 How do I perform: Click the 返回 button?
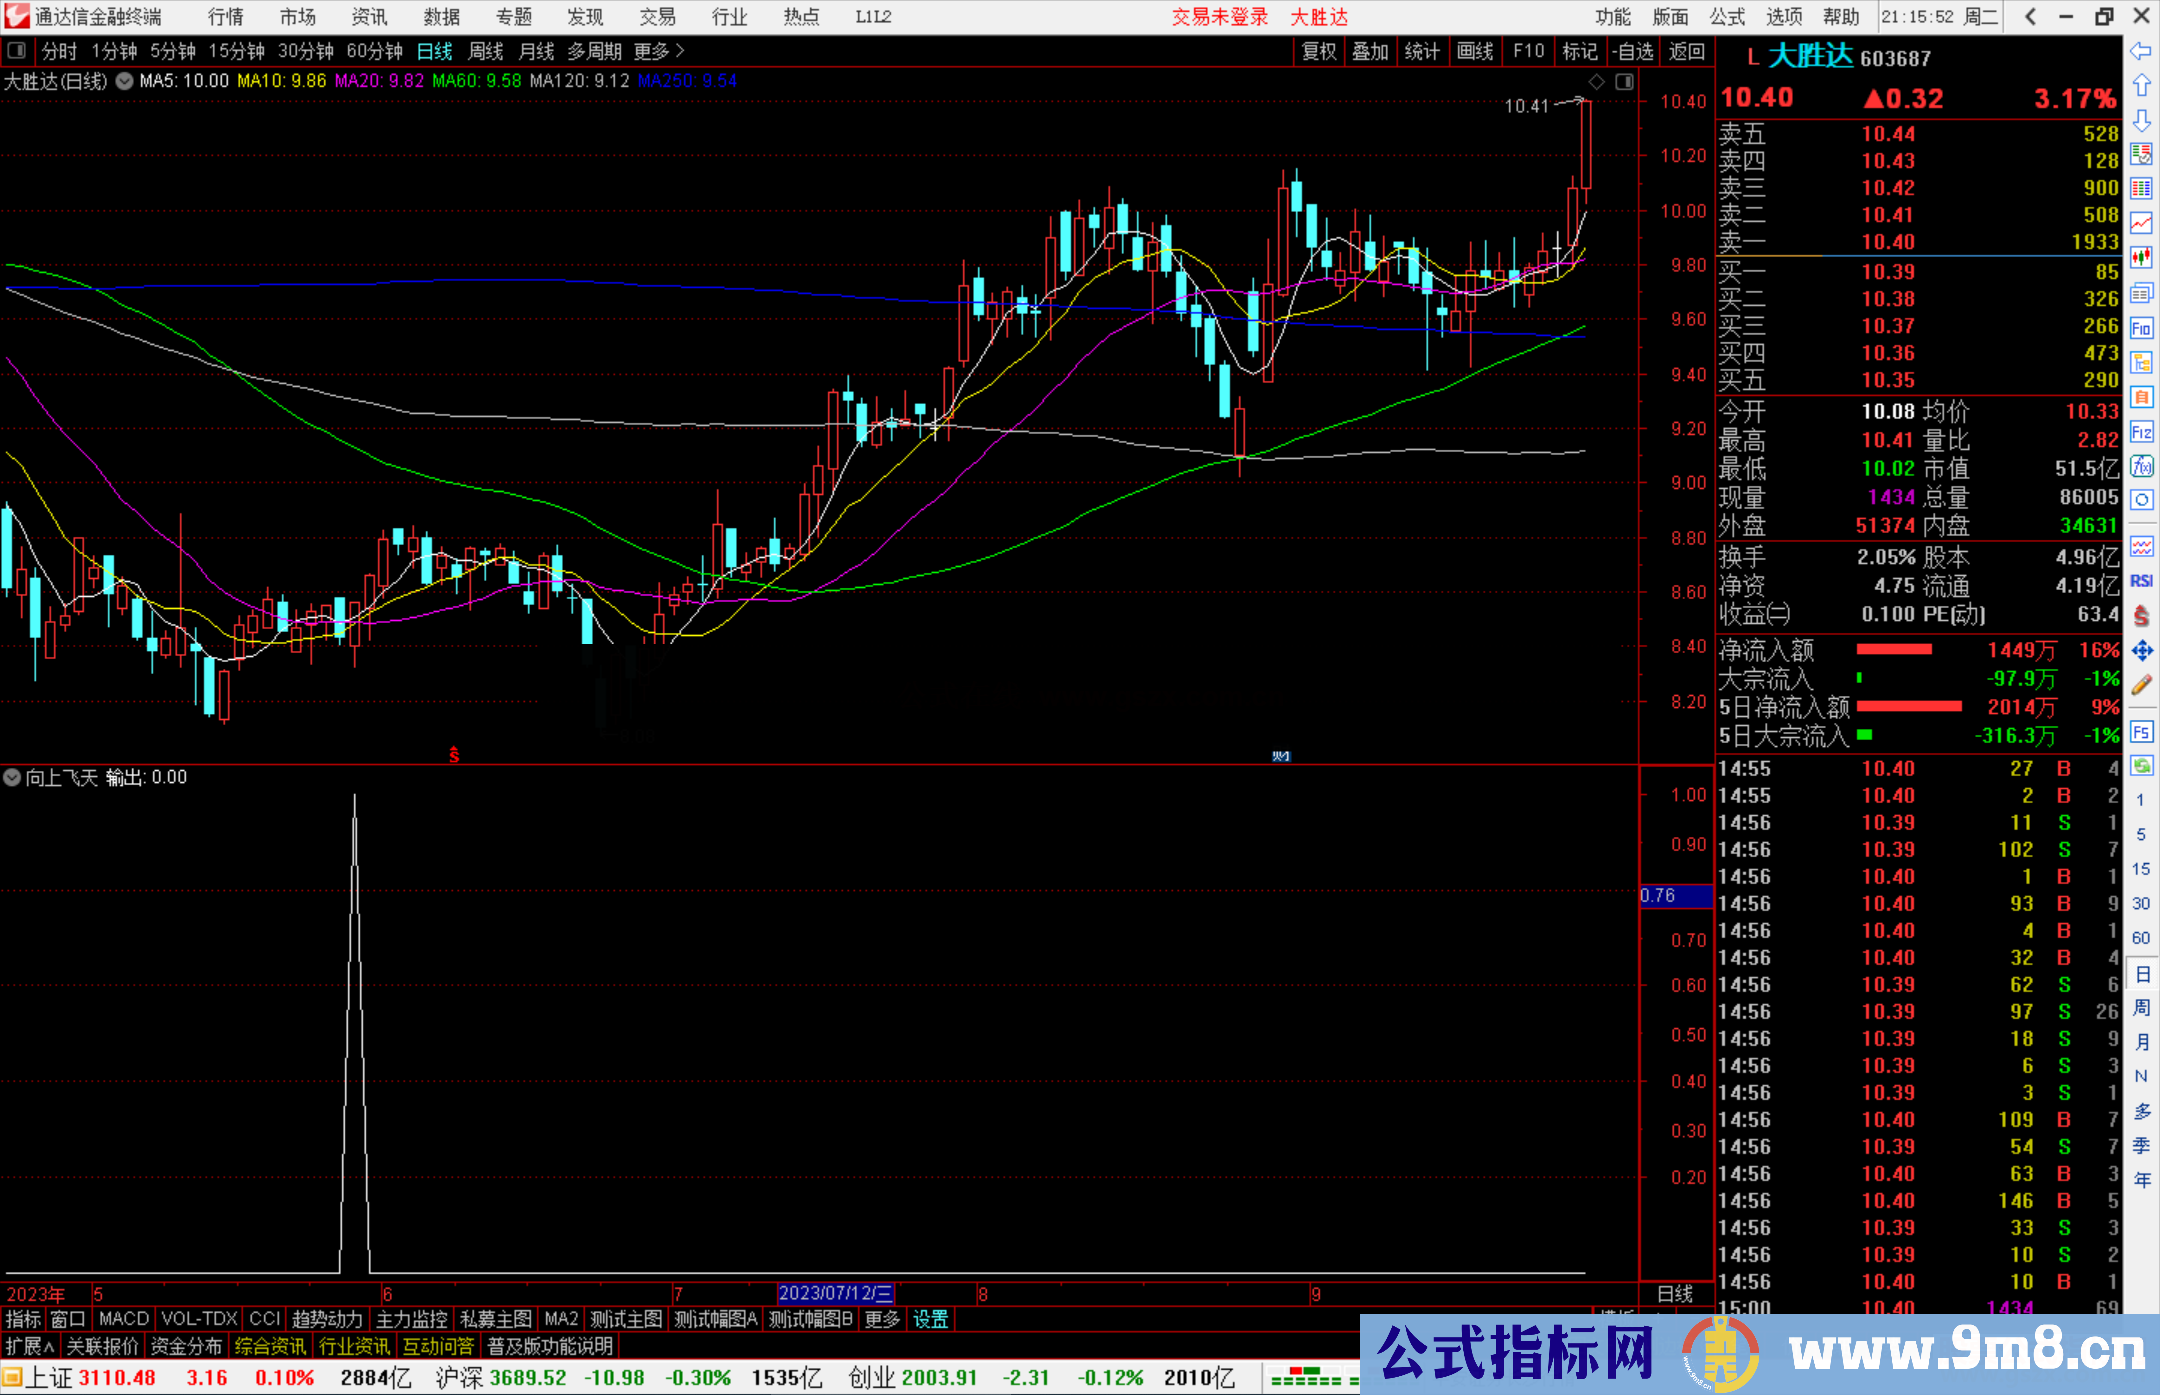tap(1687, 51)
